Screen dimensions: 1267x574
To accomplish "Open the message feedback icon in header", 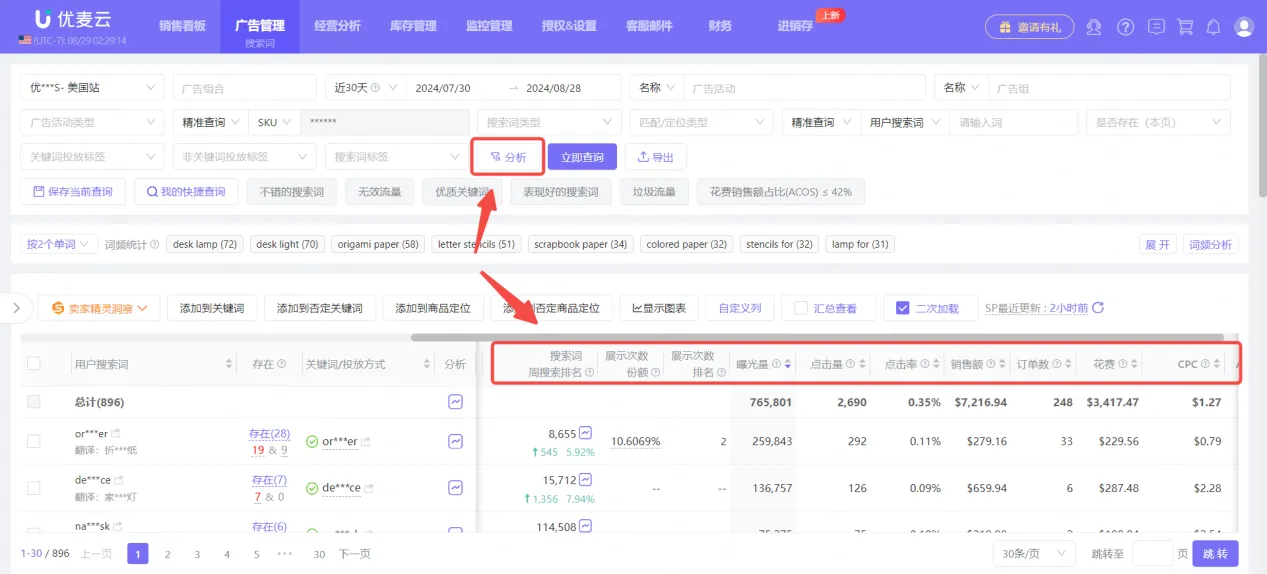I will tap(1156, 27).
